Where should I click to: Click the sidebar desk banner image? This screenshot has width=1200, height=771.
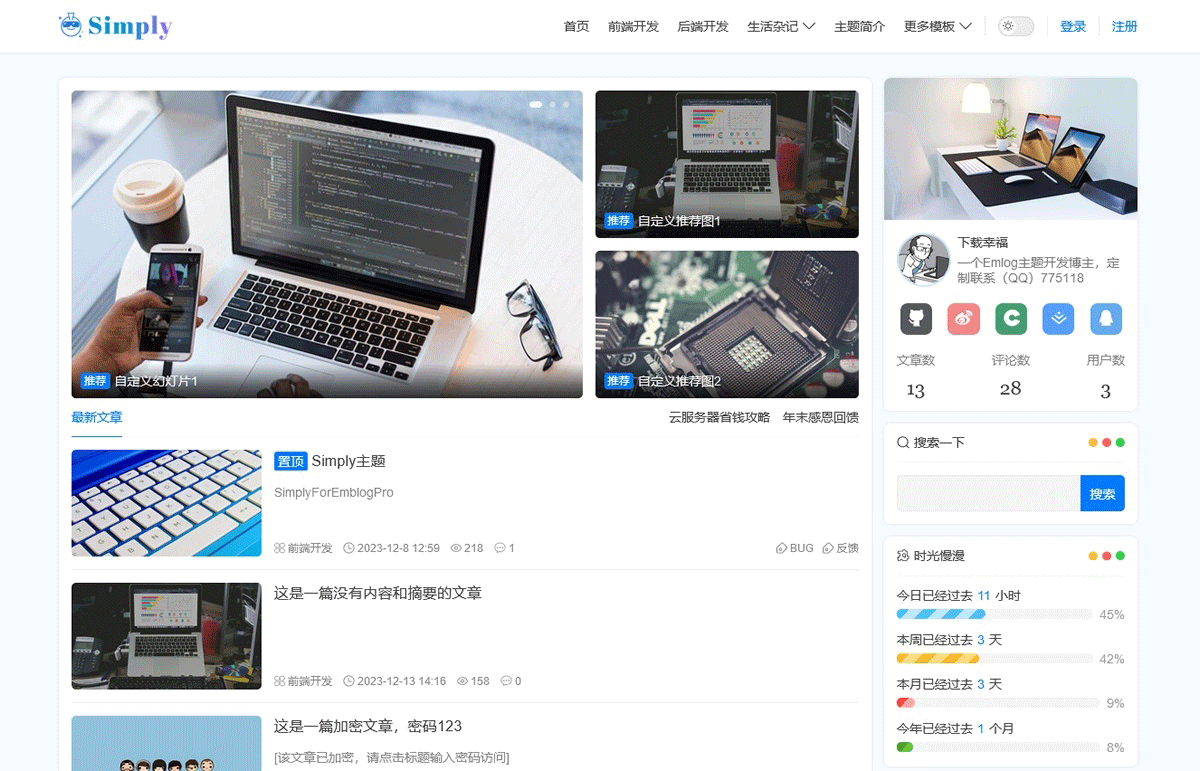[x=1011, y=148]
